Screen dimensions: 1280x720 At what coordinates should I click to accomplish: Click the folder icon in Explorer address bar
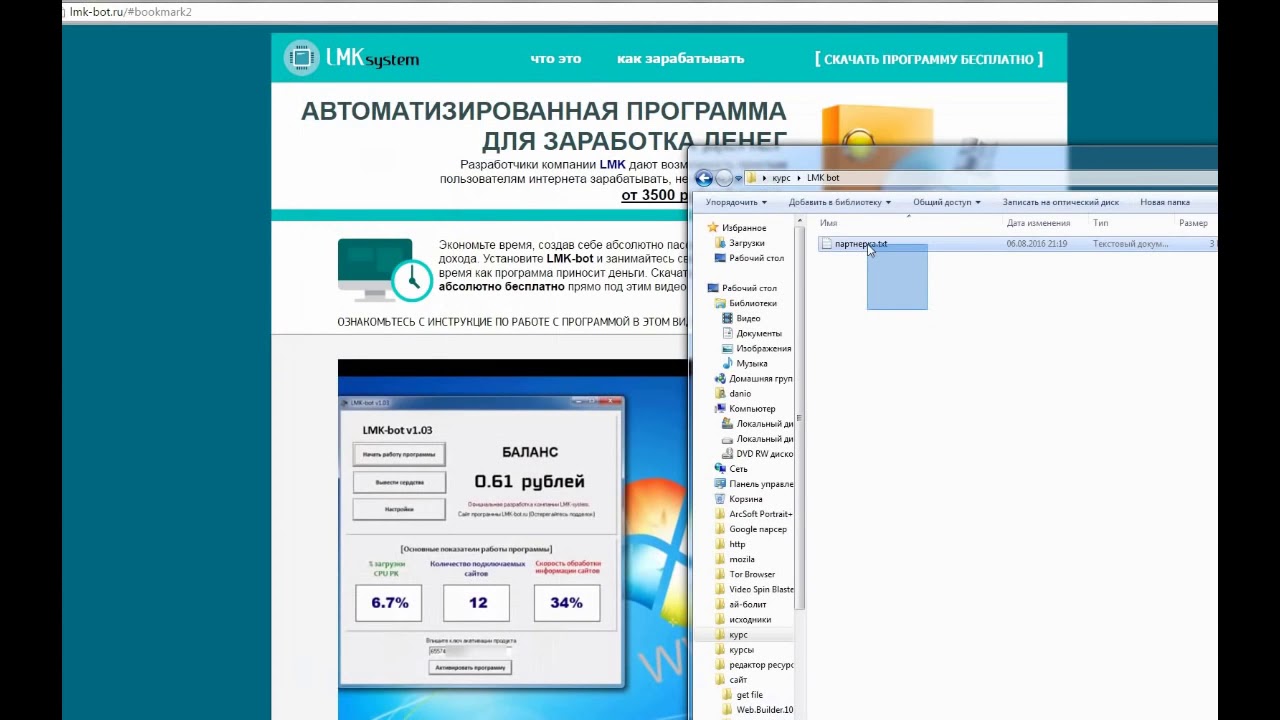[752, 178]
